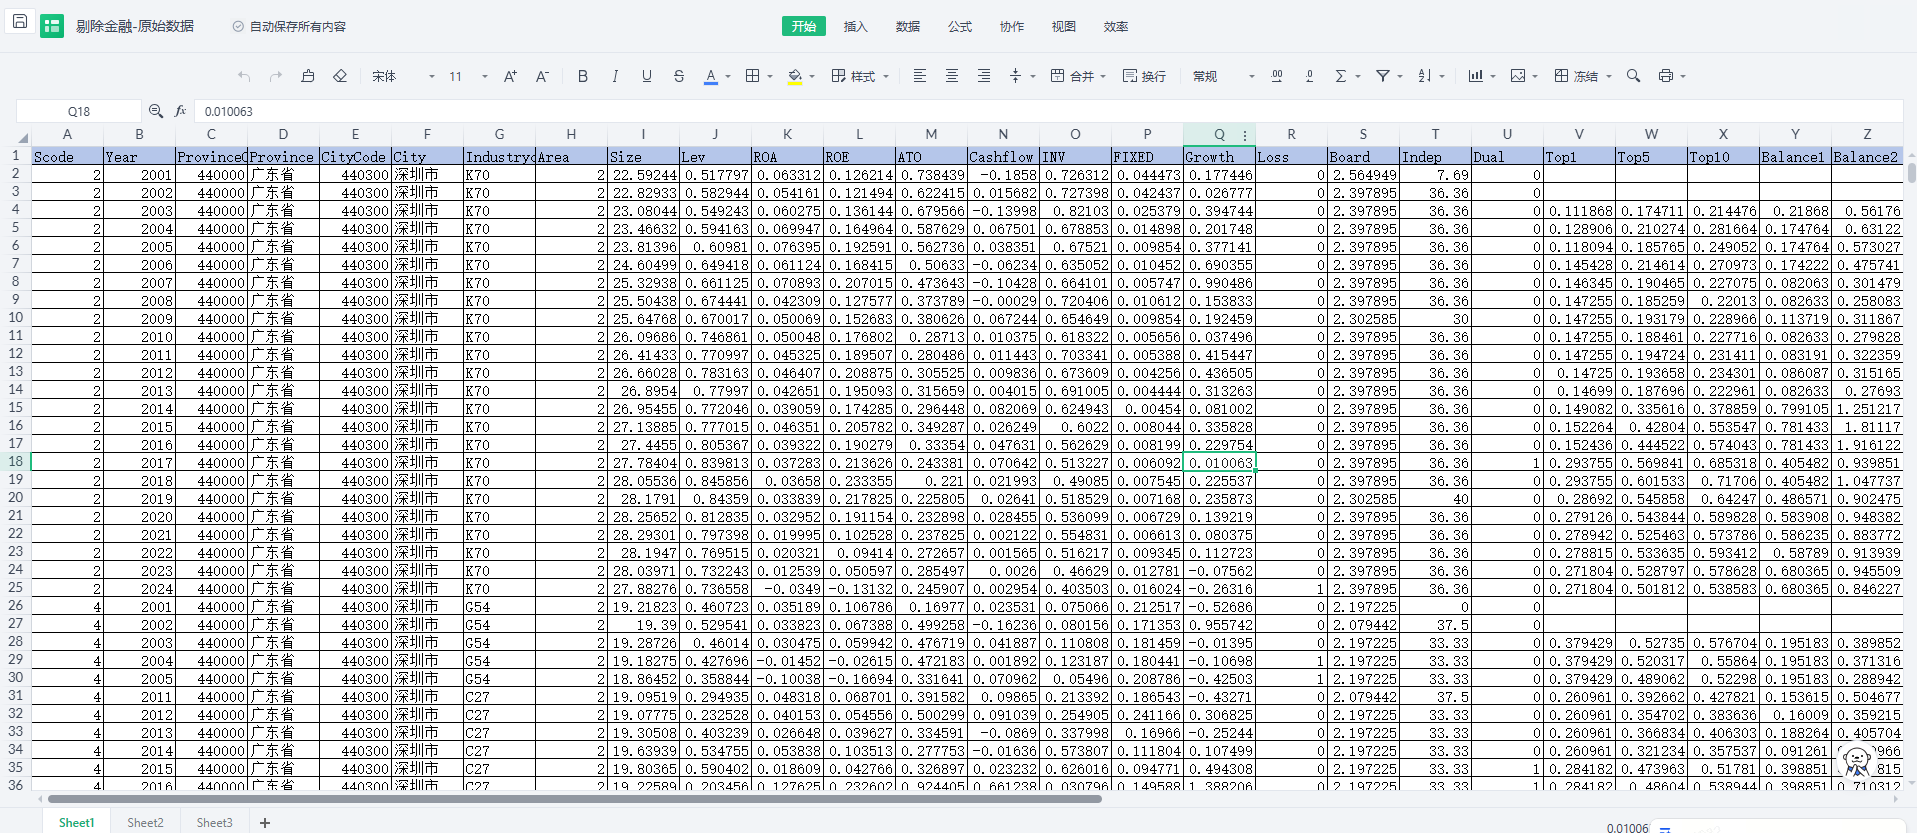Click the Q18 name box

(79, 111)
